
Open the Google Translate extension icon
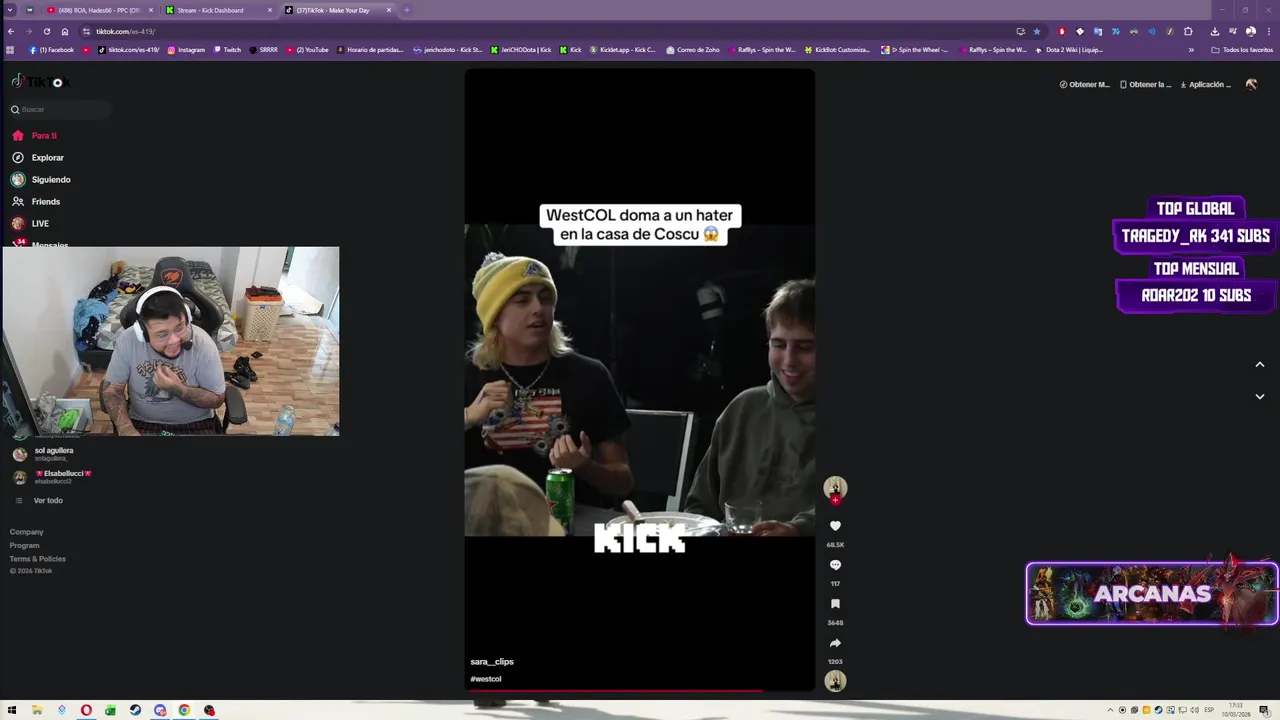coord(1098,31)
